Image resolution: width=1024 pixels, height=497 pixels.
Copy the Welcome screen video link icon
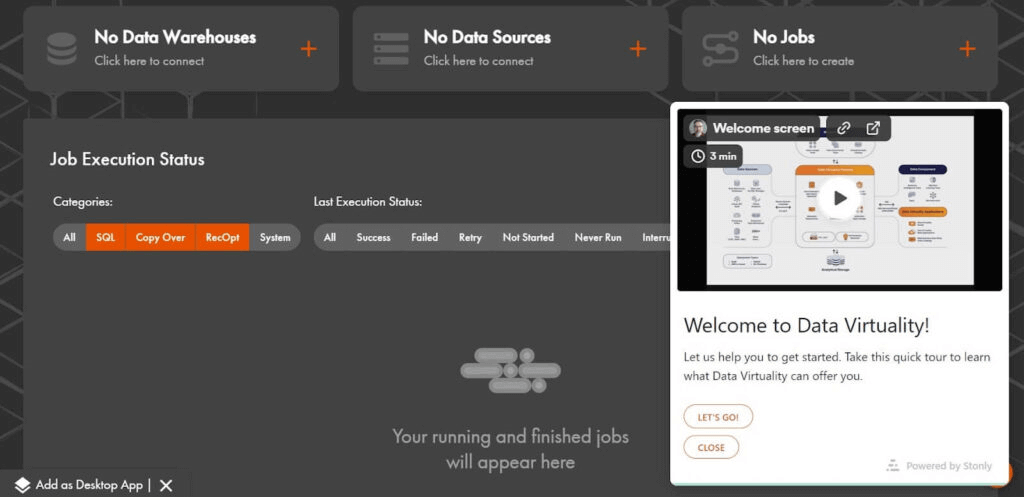[844, 128]
